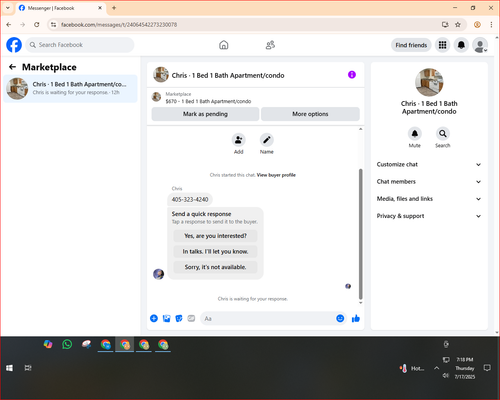Click Mark as pending button

pos(205,114)
